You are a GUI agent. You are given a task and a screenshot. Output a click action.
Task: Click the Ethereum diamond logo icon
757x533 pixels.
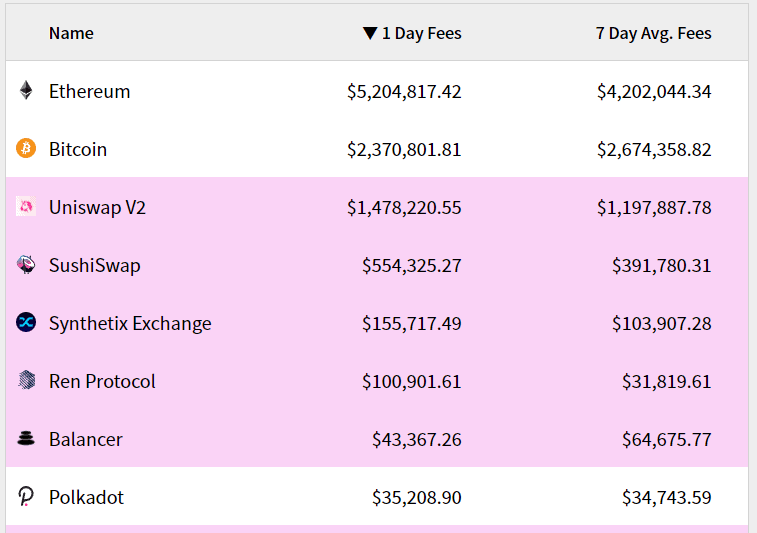tap(26, 90)
